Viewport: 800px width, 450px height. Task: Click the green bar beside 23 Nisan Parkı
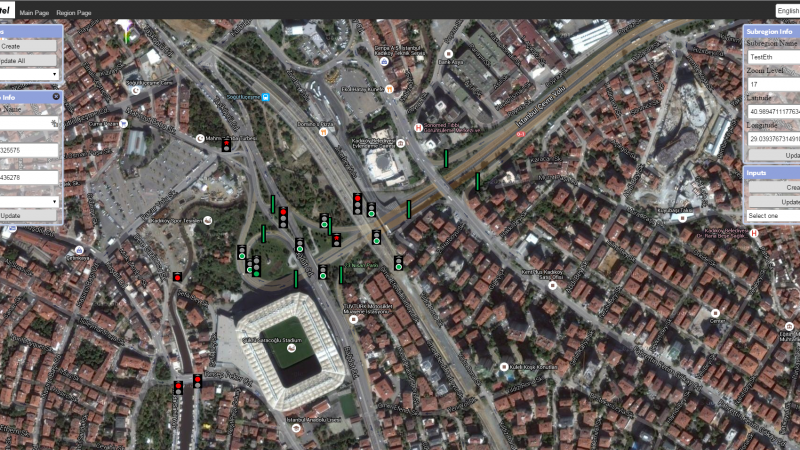341,275
